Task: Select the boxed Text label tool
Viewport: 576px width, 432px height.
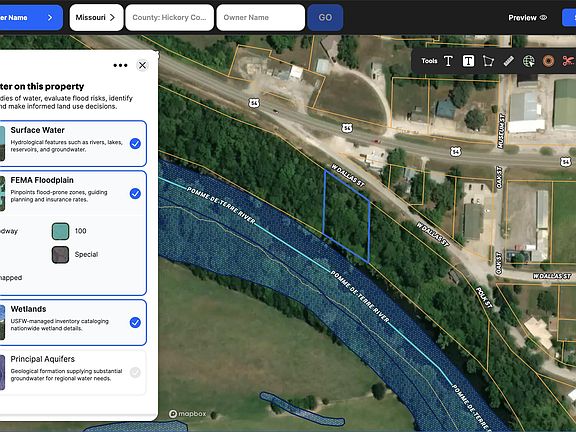Action: tap(468, 61)
